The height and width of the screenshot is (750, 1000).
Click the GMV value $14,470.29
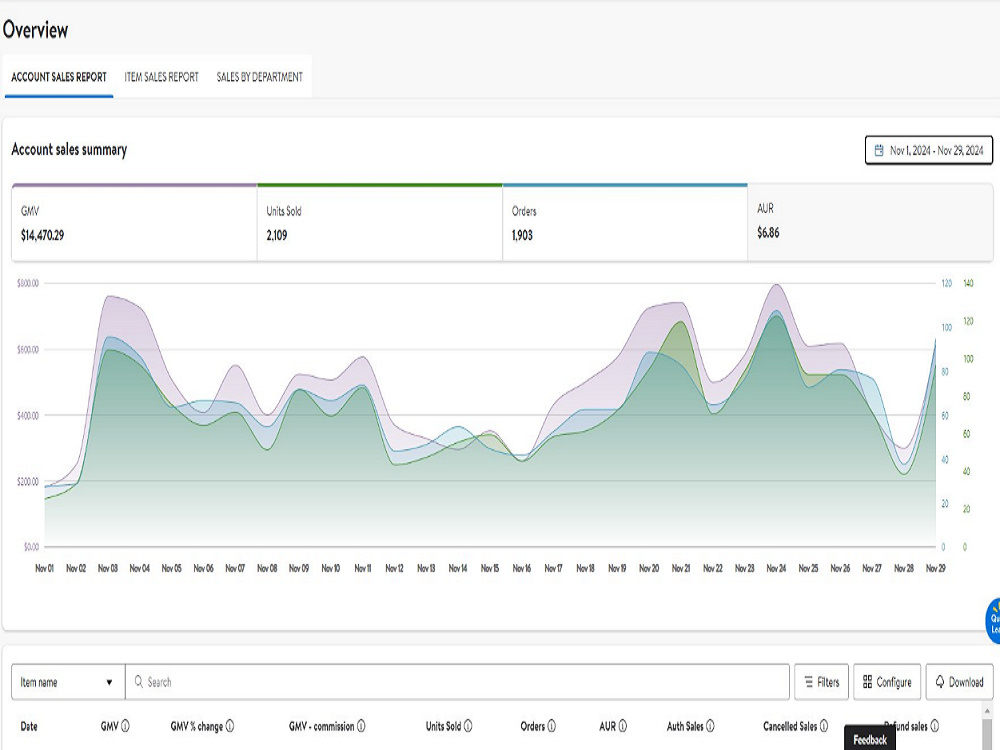[x=42, y=235]
